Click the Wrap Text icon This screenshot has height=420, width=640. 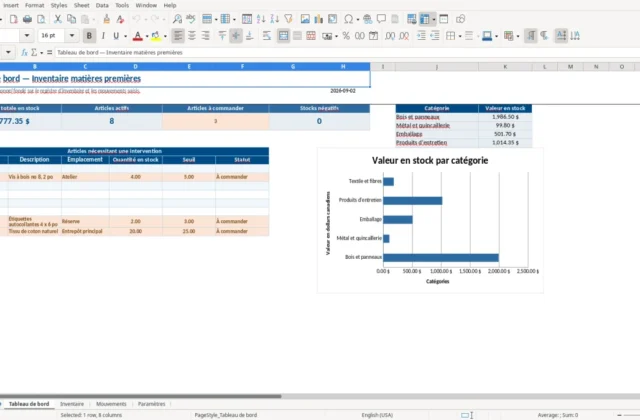coord(267,36)
